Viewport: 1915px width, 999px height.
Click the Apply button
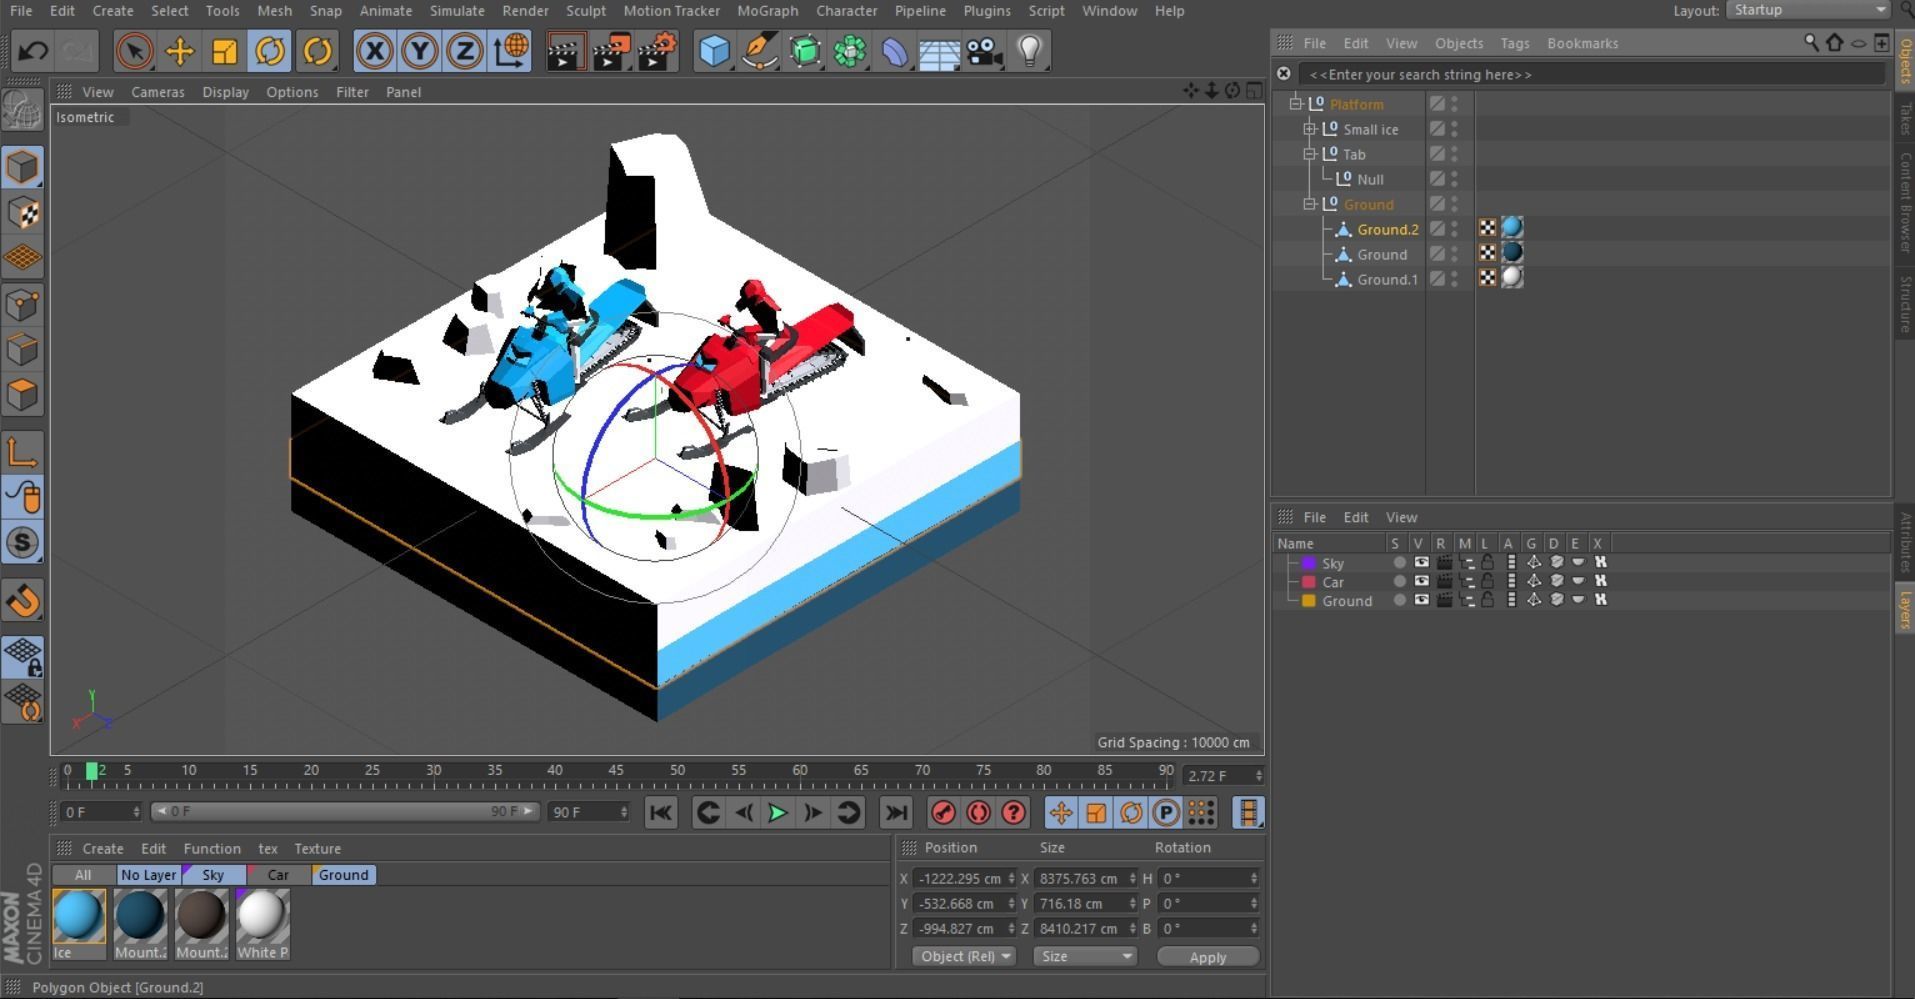[1208, 957]
